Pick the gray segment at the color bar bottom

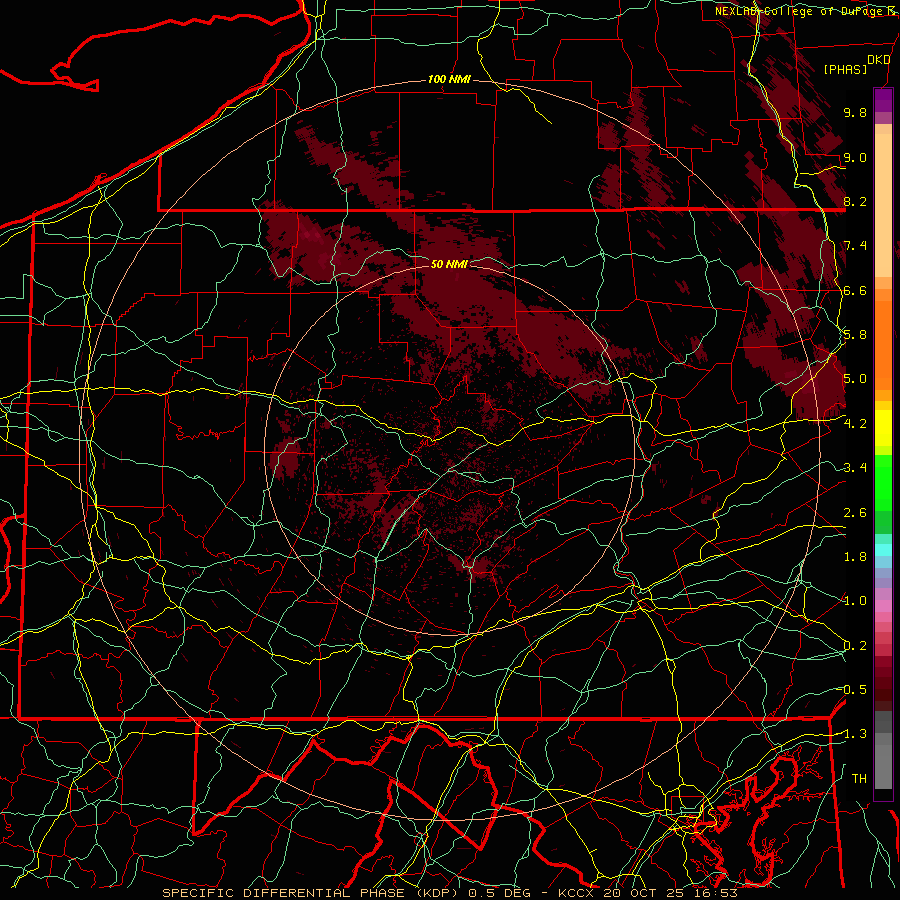883,765
